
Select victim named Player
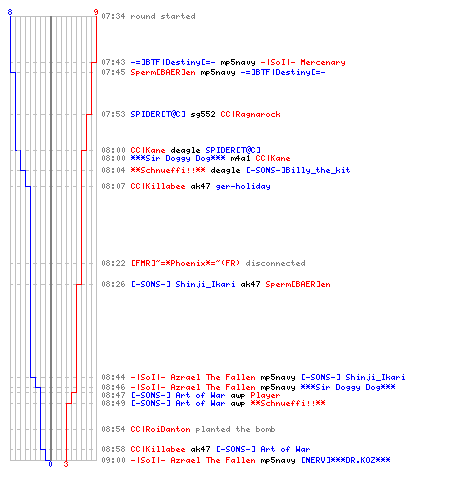265,395
